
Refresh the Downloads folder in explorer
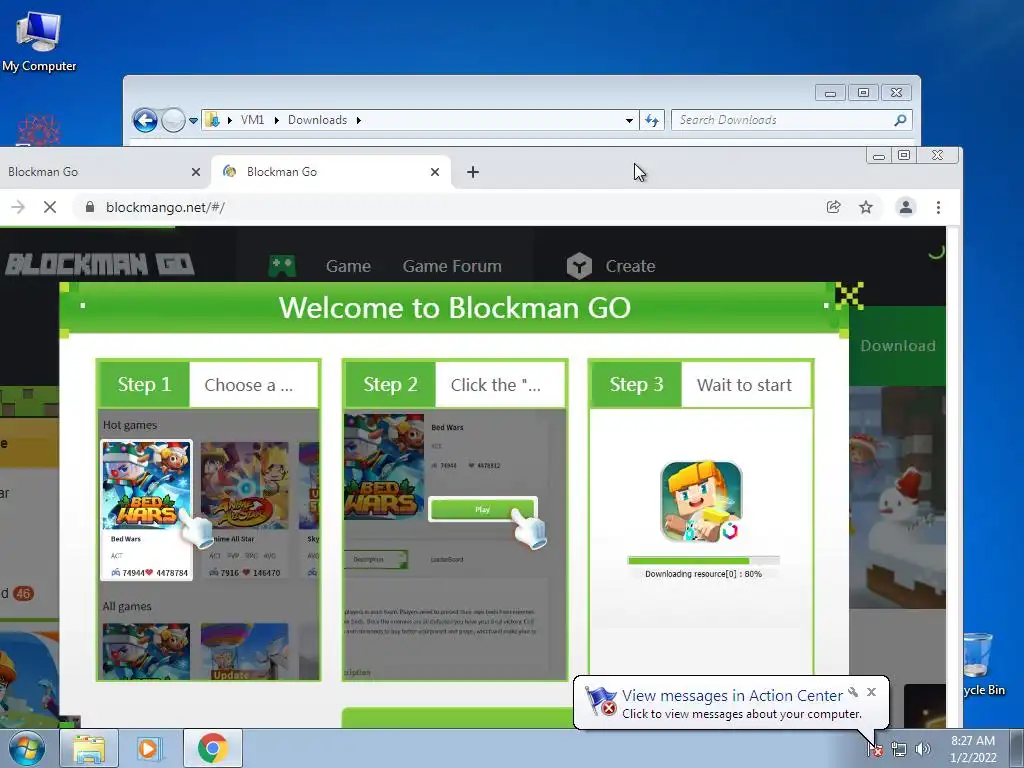(652, 120)
